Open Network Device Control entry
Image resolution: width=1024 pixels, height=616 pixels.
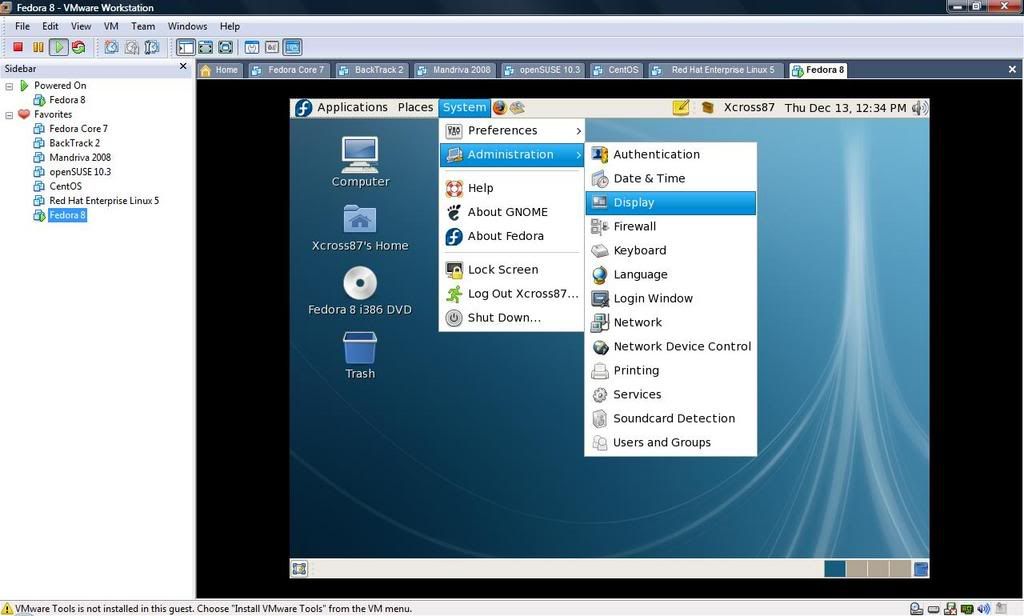pyautogui.click(x=671, y=346)
